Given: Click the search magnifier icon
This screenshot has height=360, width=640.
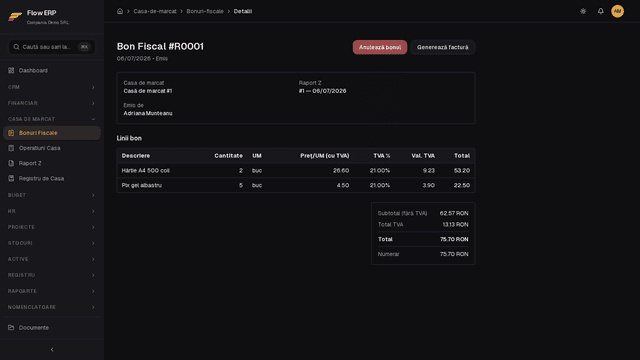Looking at the screenshot, I should pos(16,47).
